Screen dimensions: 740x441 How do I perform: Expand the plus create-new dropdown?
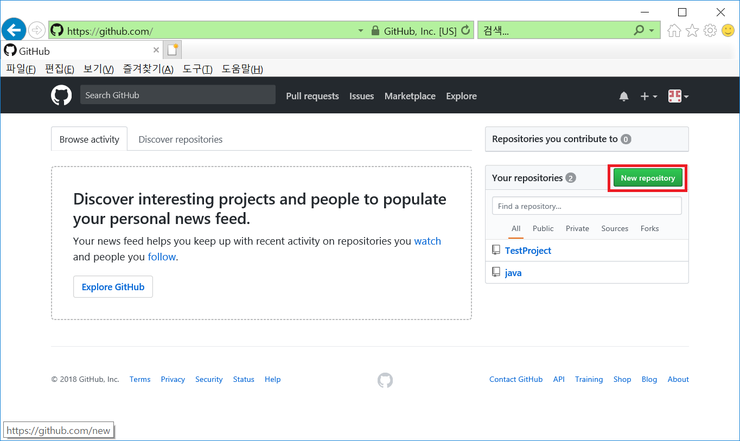tap(648, 96)
